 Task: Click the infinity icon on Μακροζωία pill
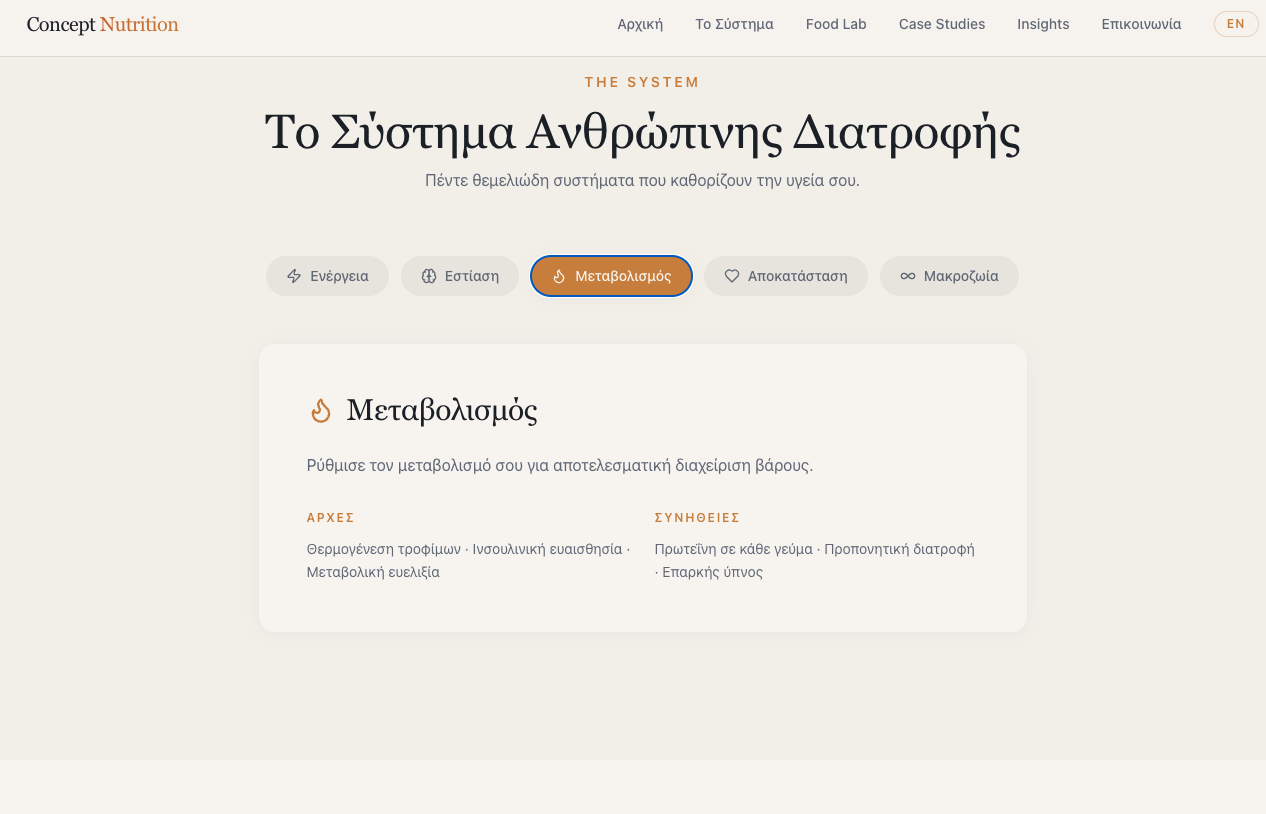coord(908,276)
